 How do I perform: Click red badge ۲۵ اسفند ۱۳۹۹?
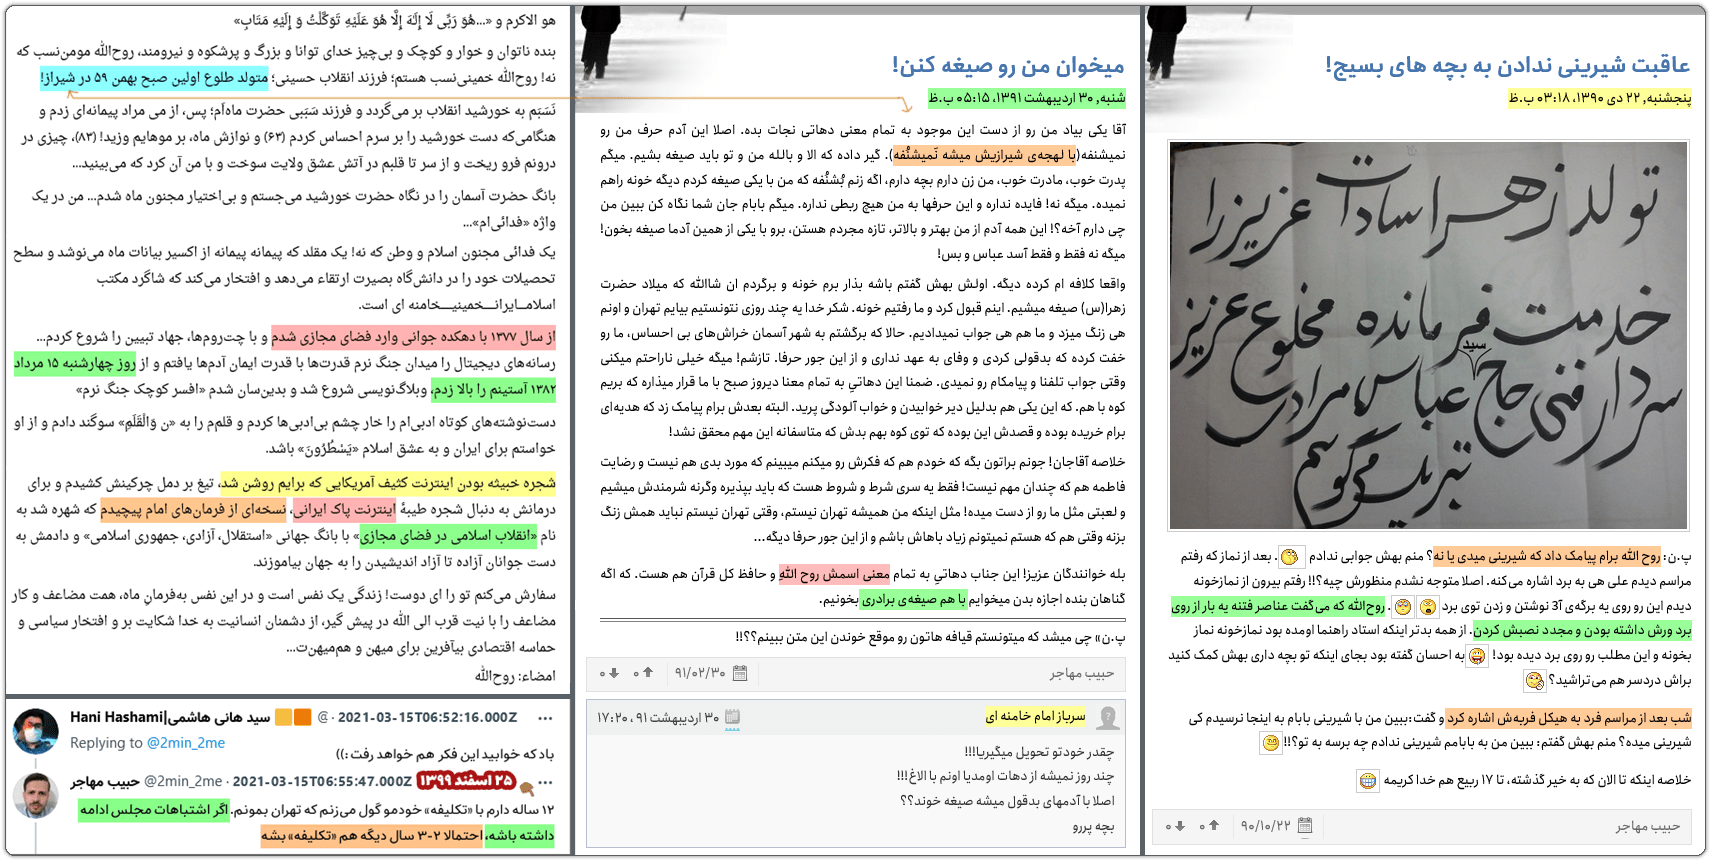pyautogui.click(x=466, y=781)
